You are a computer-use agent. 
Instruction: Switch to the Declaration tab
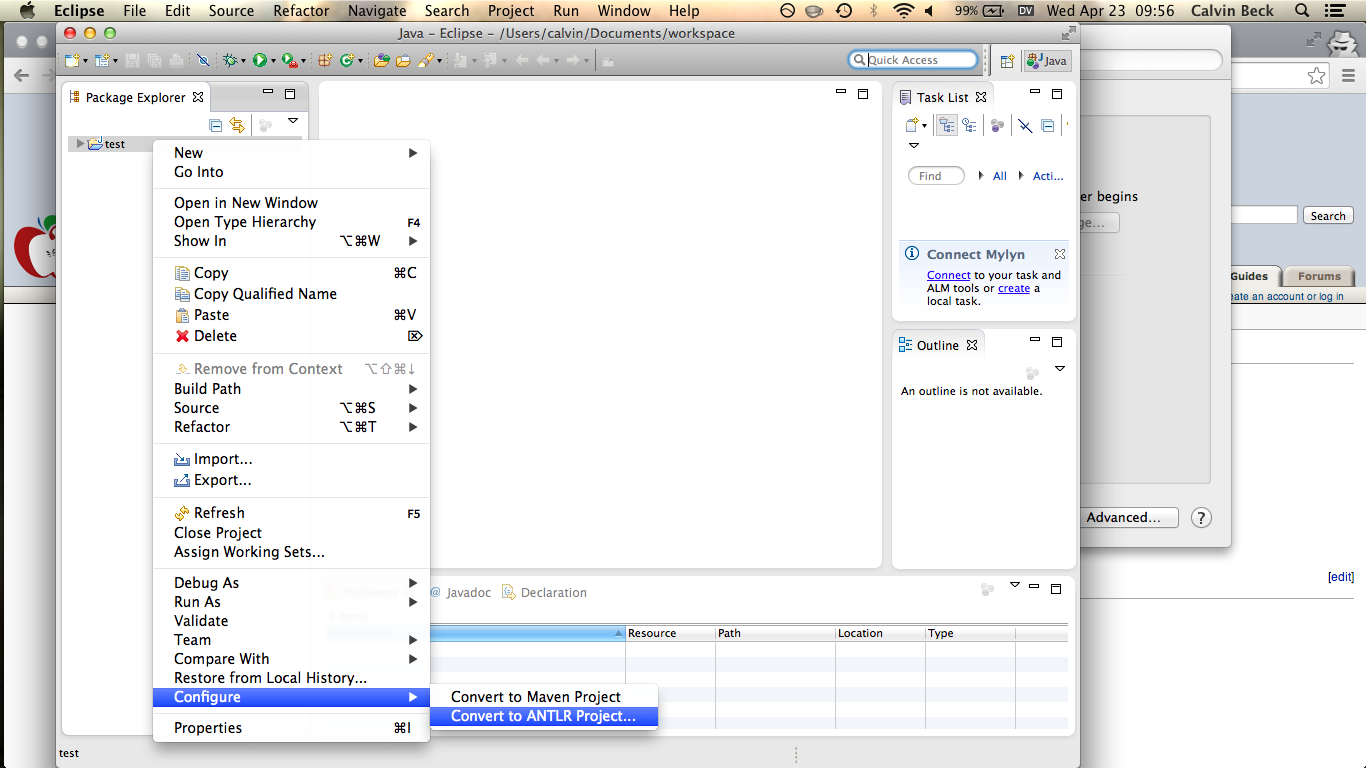point(544,592)
